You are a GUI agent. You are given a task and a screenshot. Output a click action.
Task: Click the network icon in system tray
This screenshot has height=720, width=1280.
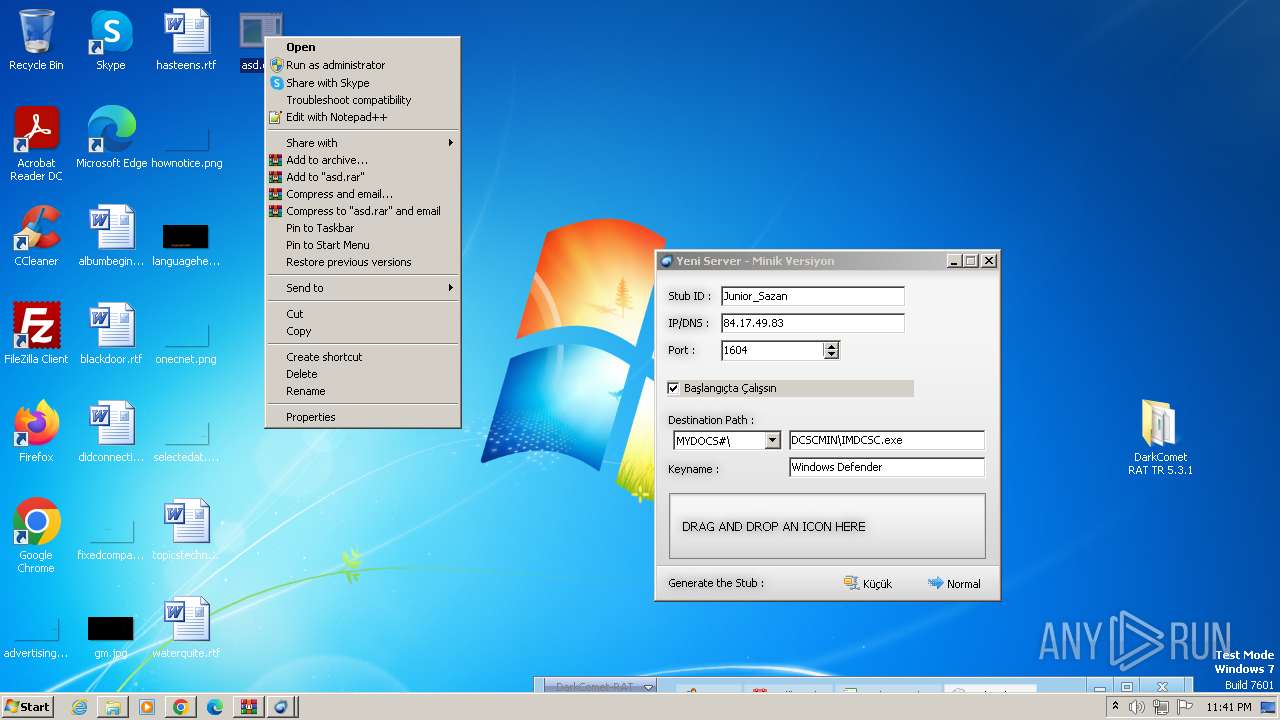point(1160,707)
